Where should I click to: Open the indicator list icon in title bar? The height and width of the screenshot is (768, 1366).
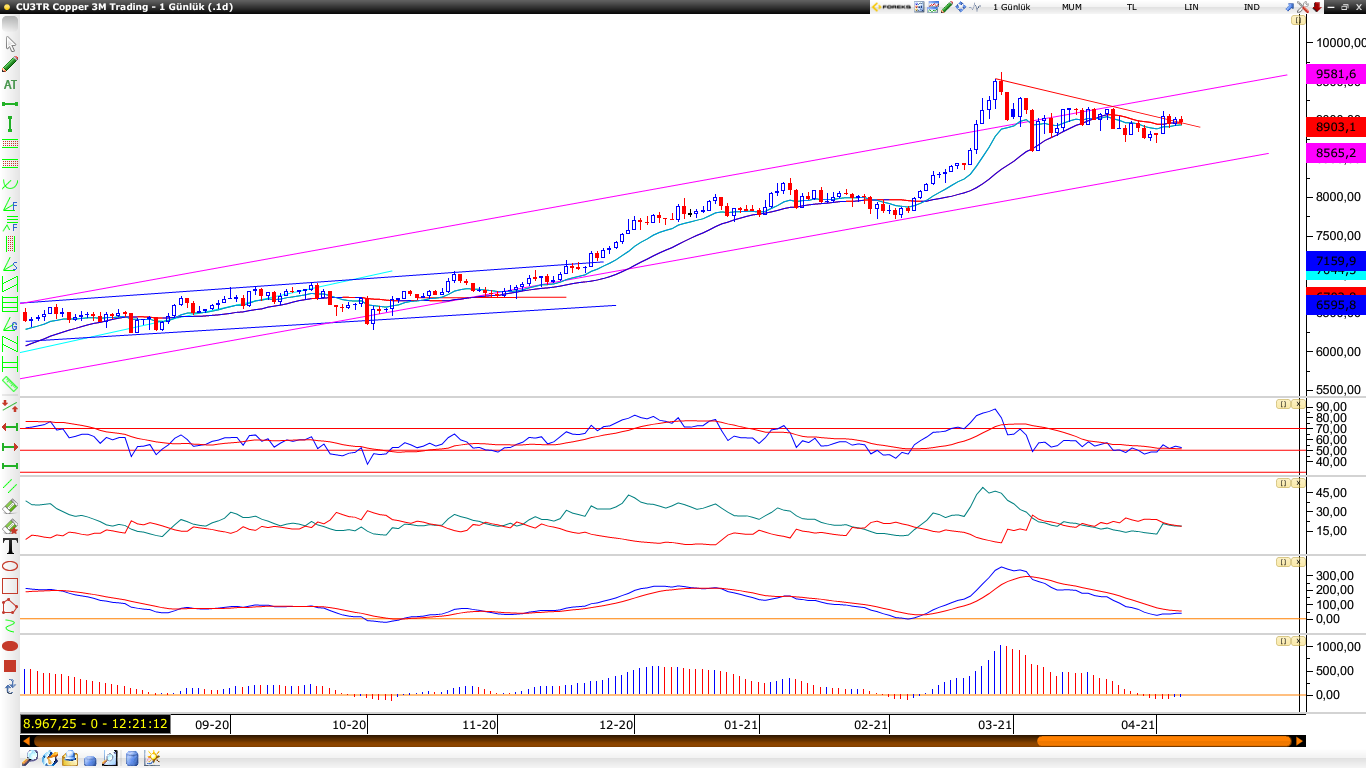point(919,7)
